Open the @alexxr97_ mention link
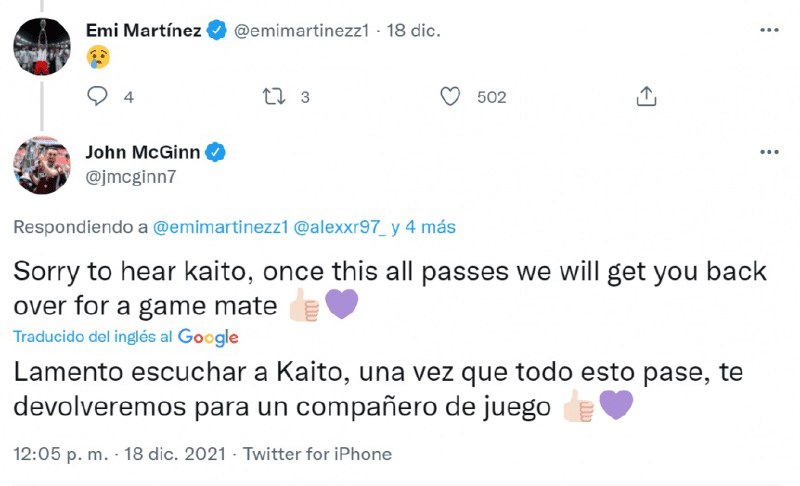 click(x=338, y=227)
